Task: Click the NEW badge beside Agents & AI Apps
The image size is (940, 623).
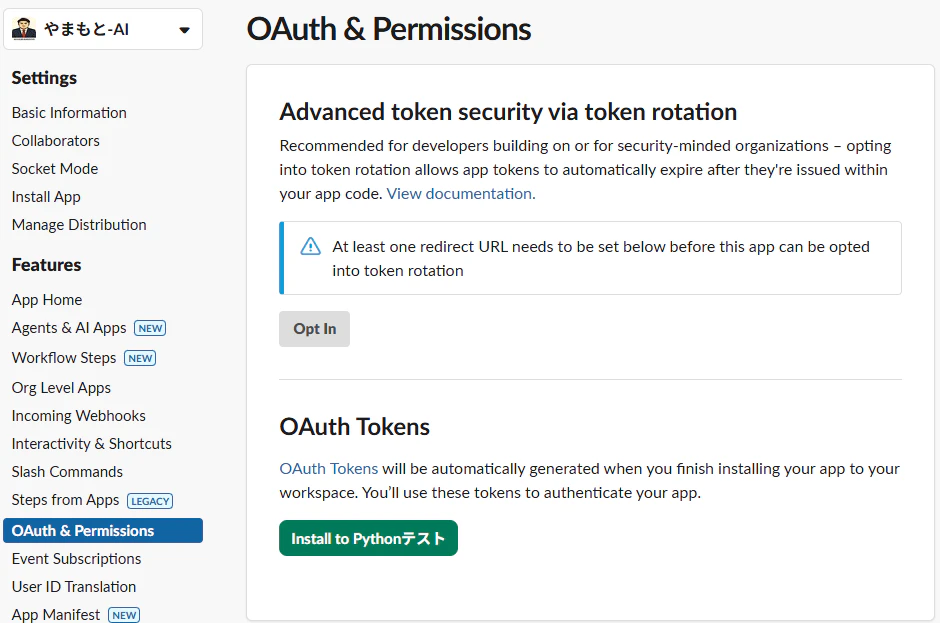Action: [x=150, y=328]
